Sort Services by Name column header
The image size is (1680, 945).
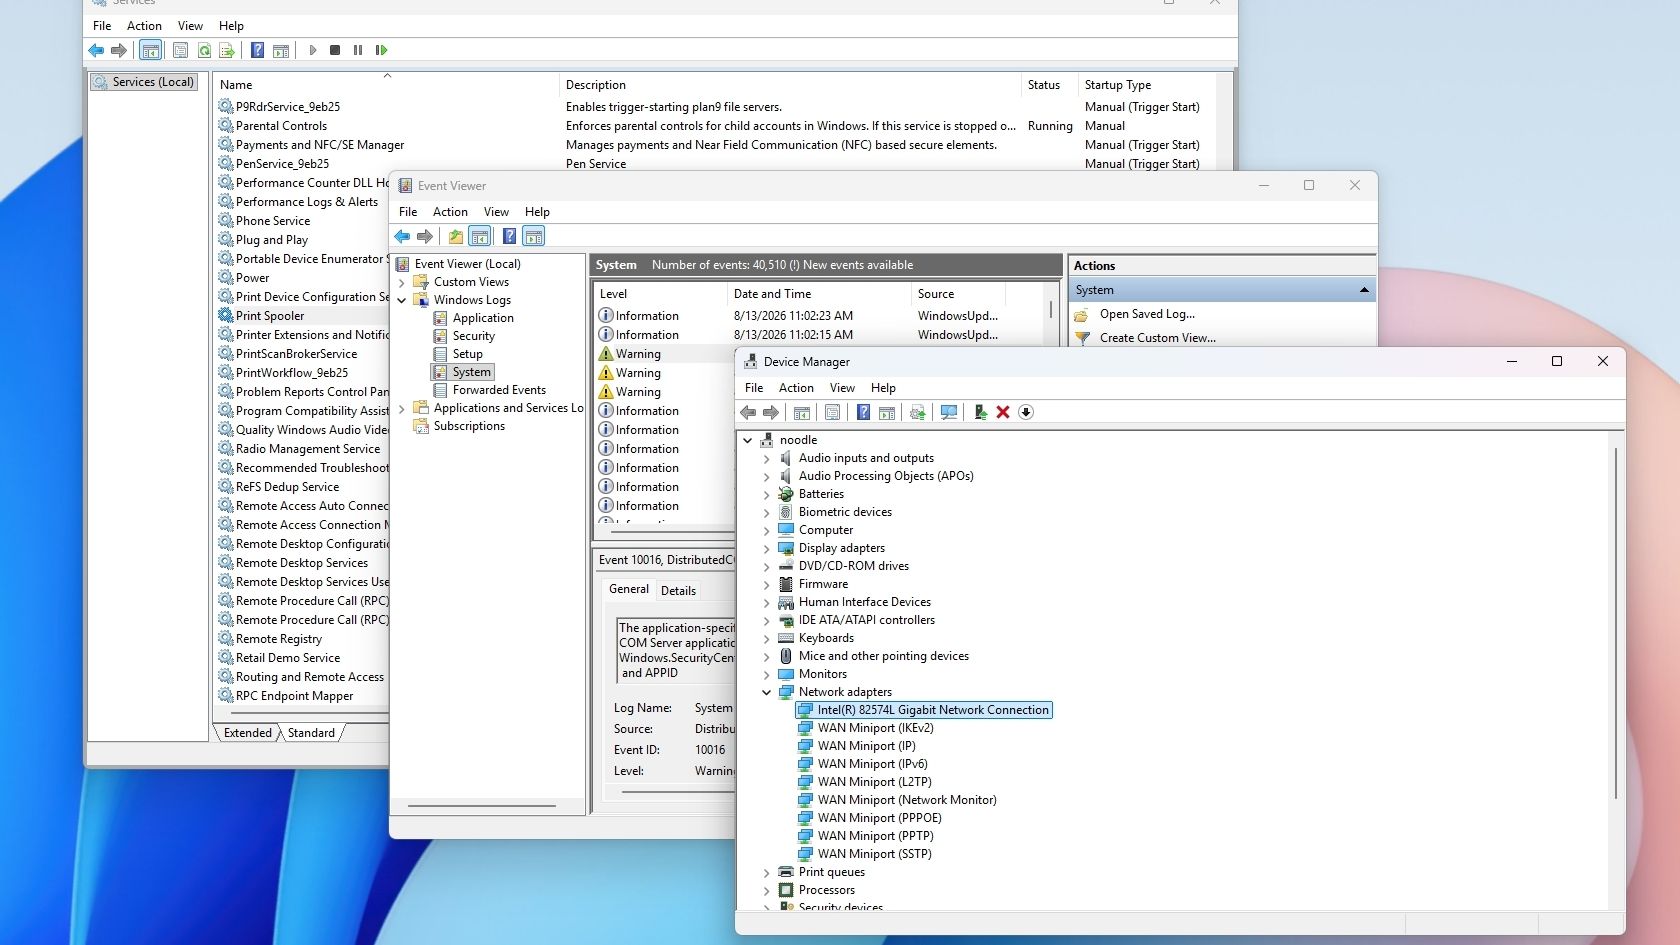tap(386, 85)
